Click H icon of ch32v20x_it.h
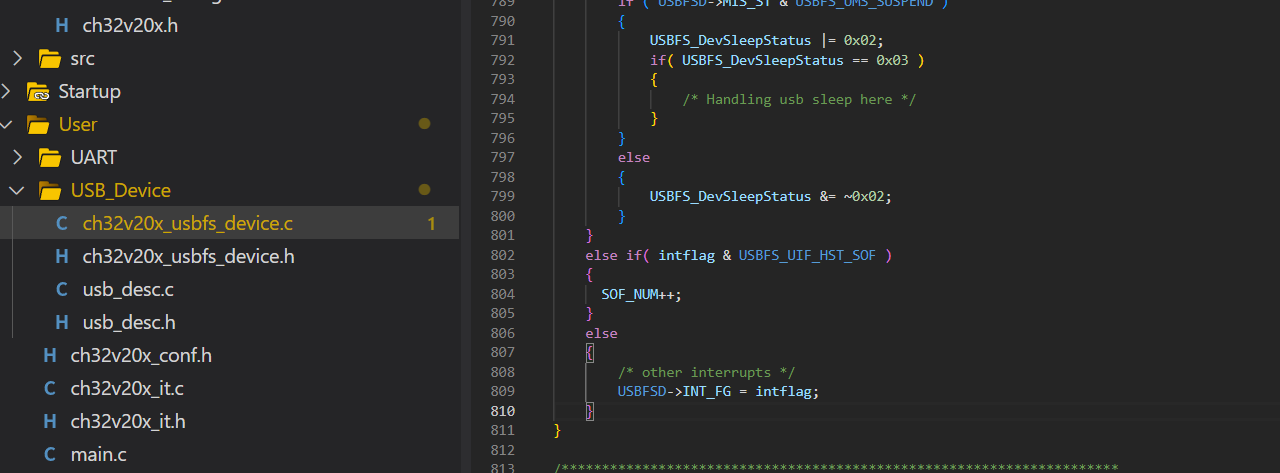Image resolution: width=1280 pixels, height=473 pixels. click(x=50, y=421)
